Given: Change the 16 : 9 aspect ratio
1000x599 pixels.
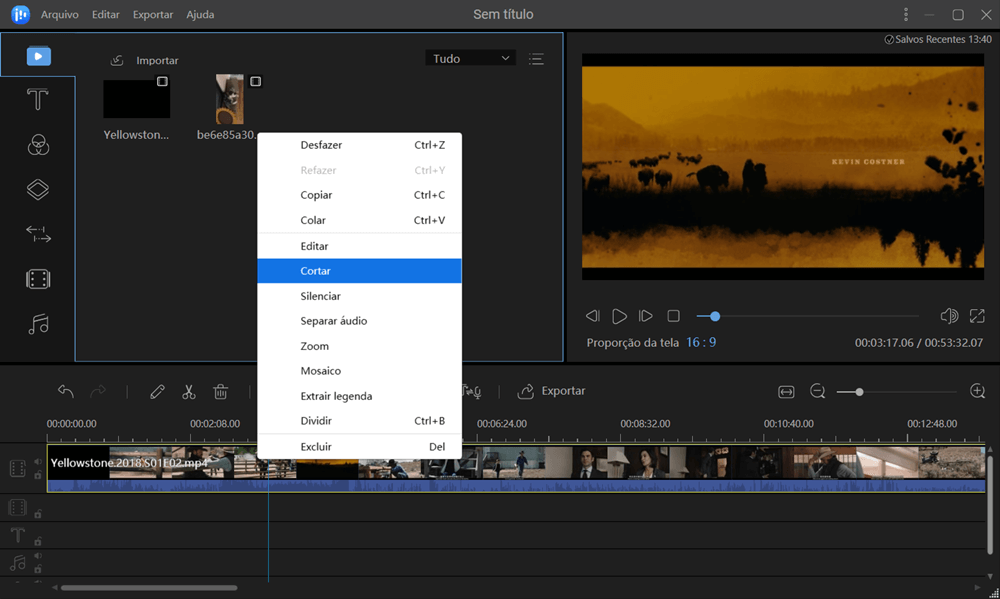Looking at the screenshot, I should (701, 343).
